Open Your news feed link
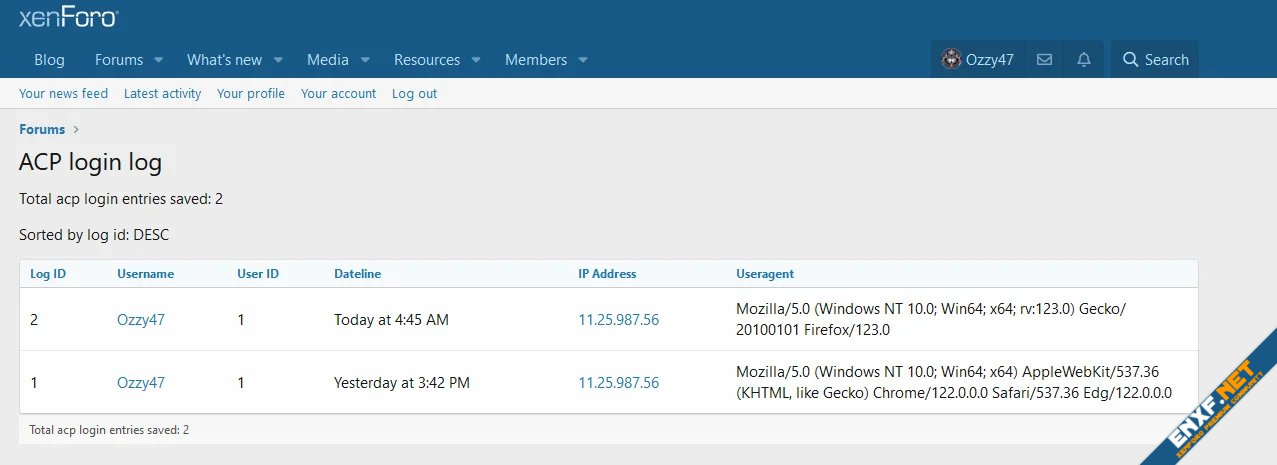 (63, 93)
